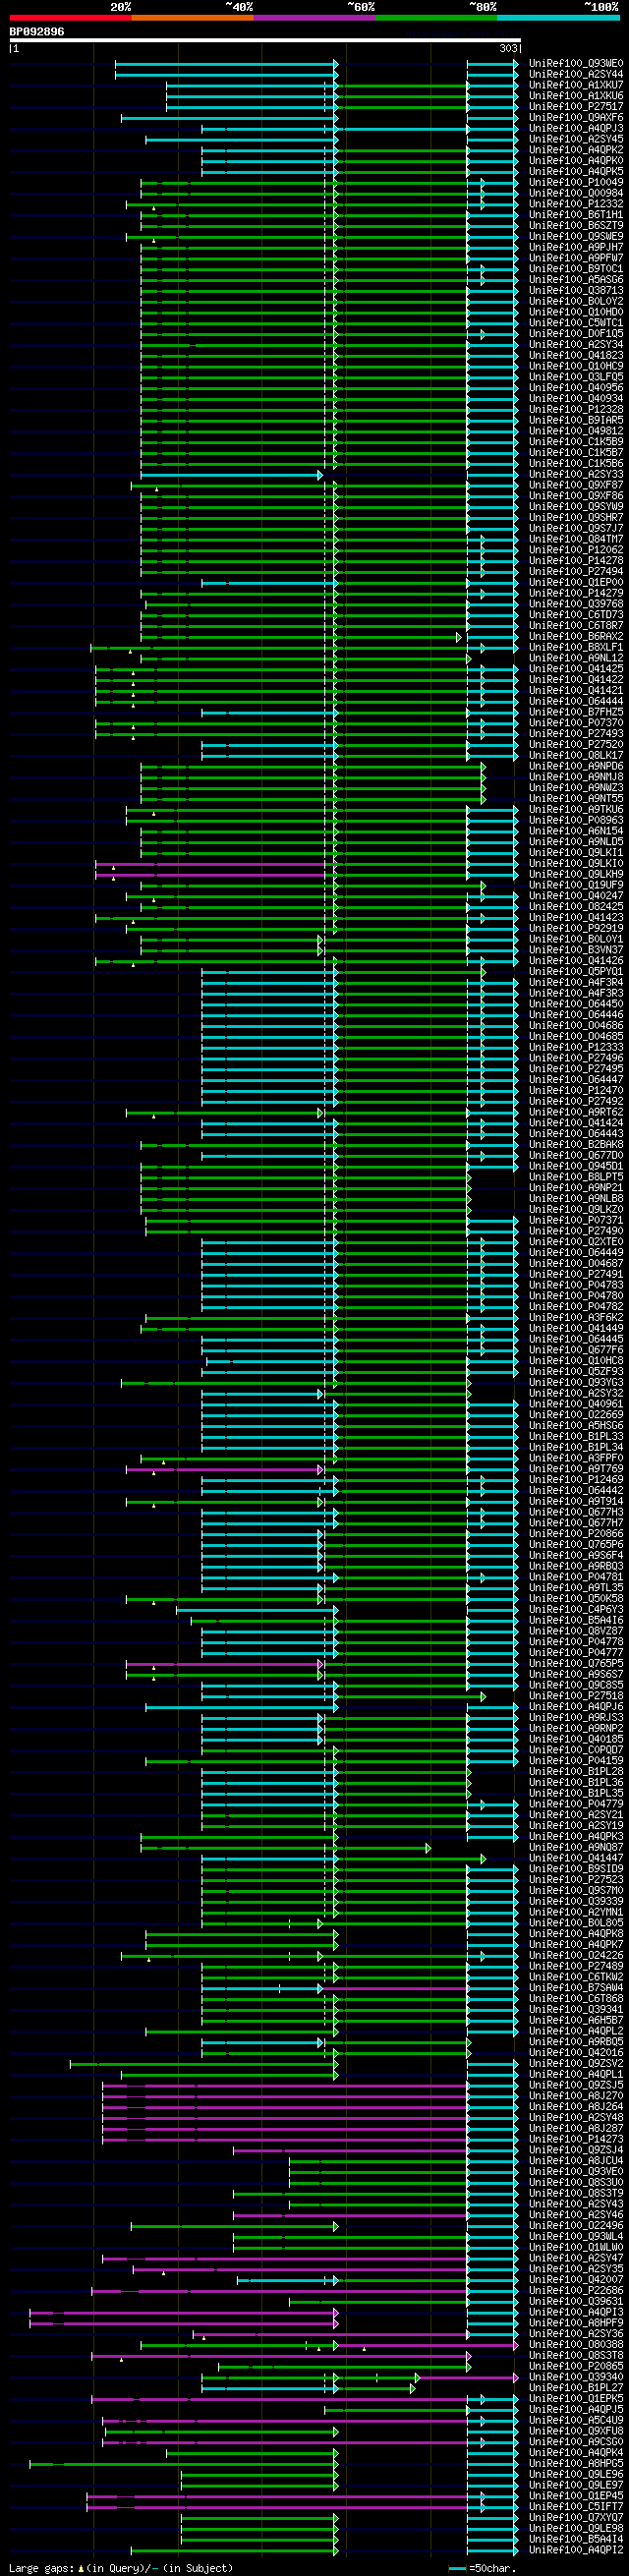The height and width of the screenshot is (2576, 629).
Task: Open the UniRef100_D0F1Q5 entry
Action: coord(576,334)
